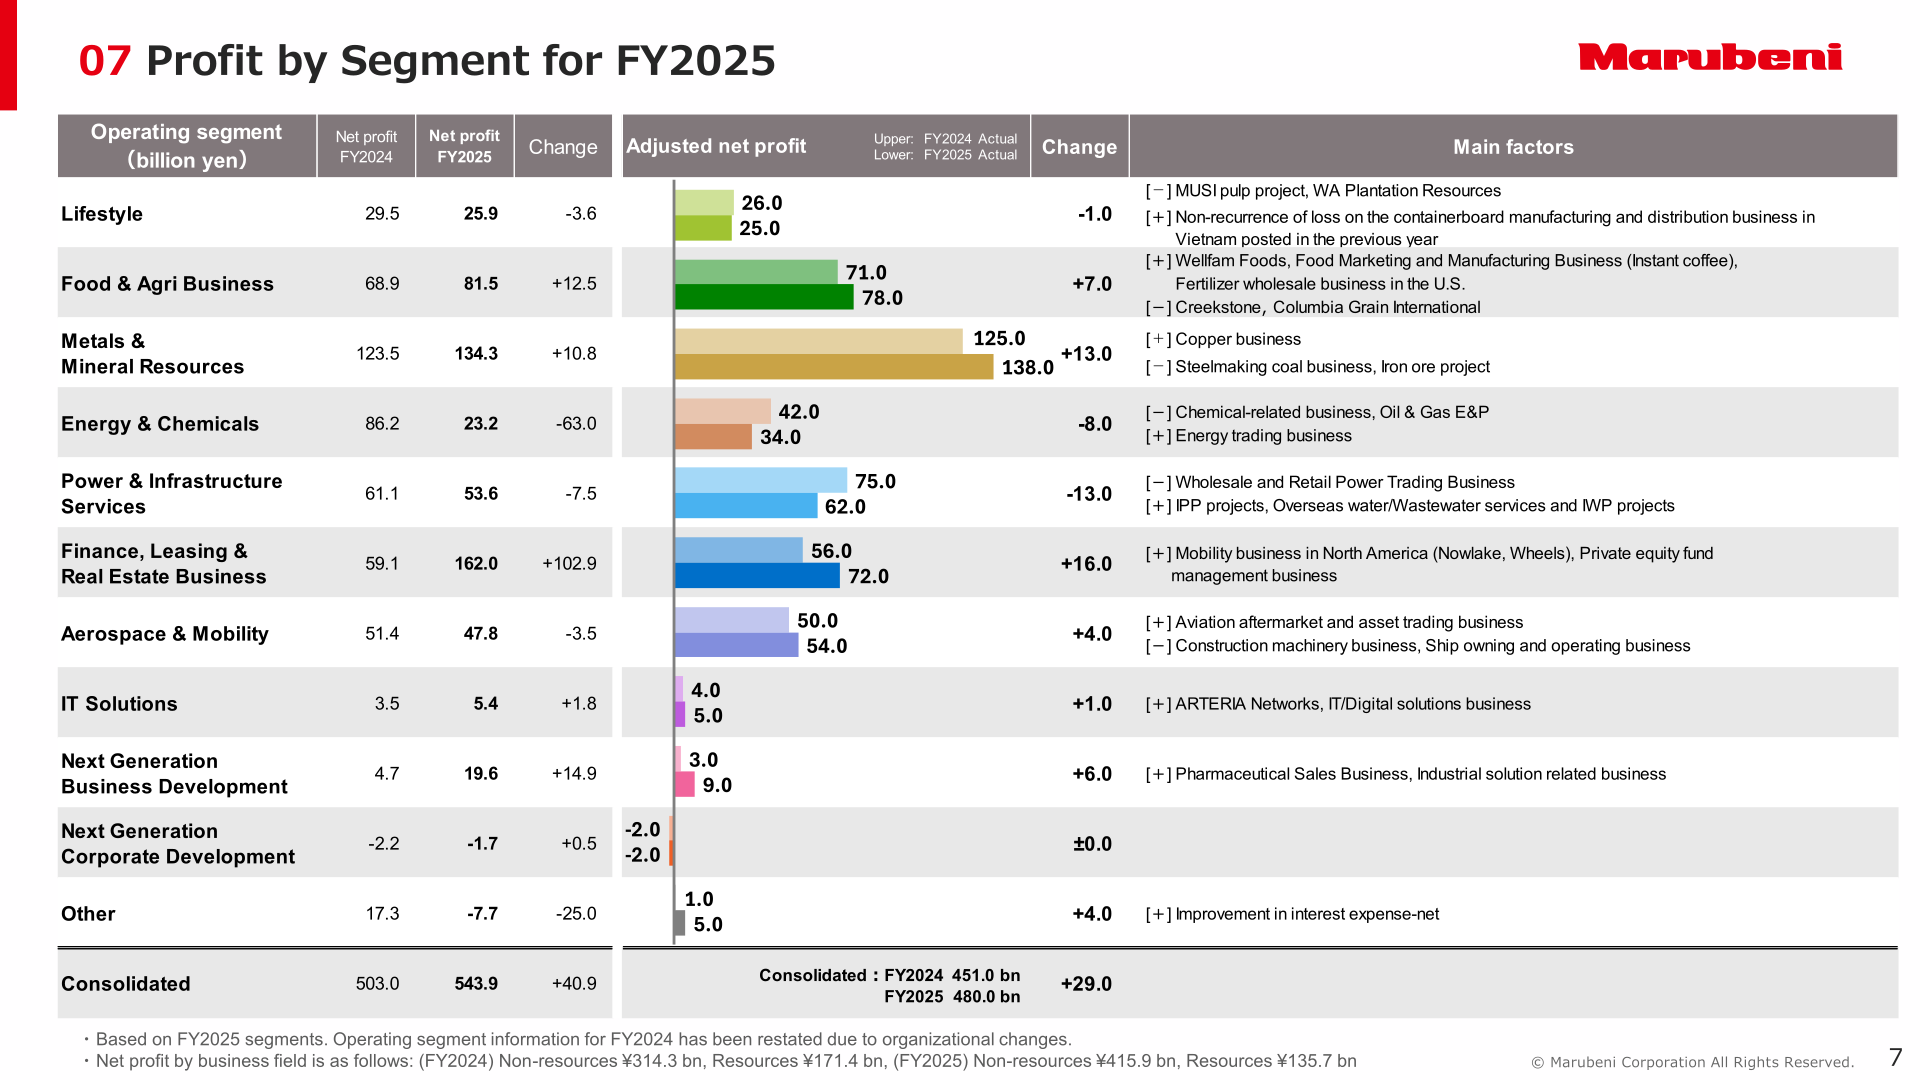Image resolution: width=1920 pixels, height=1080 pixels.
Task: Click adjusted change '+16.0' for Finance
Action: pos(1086,564)
